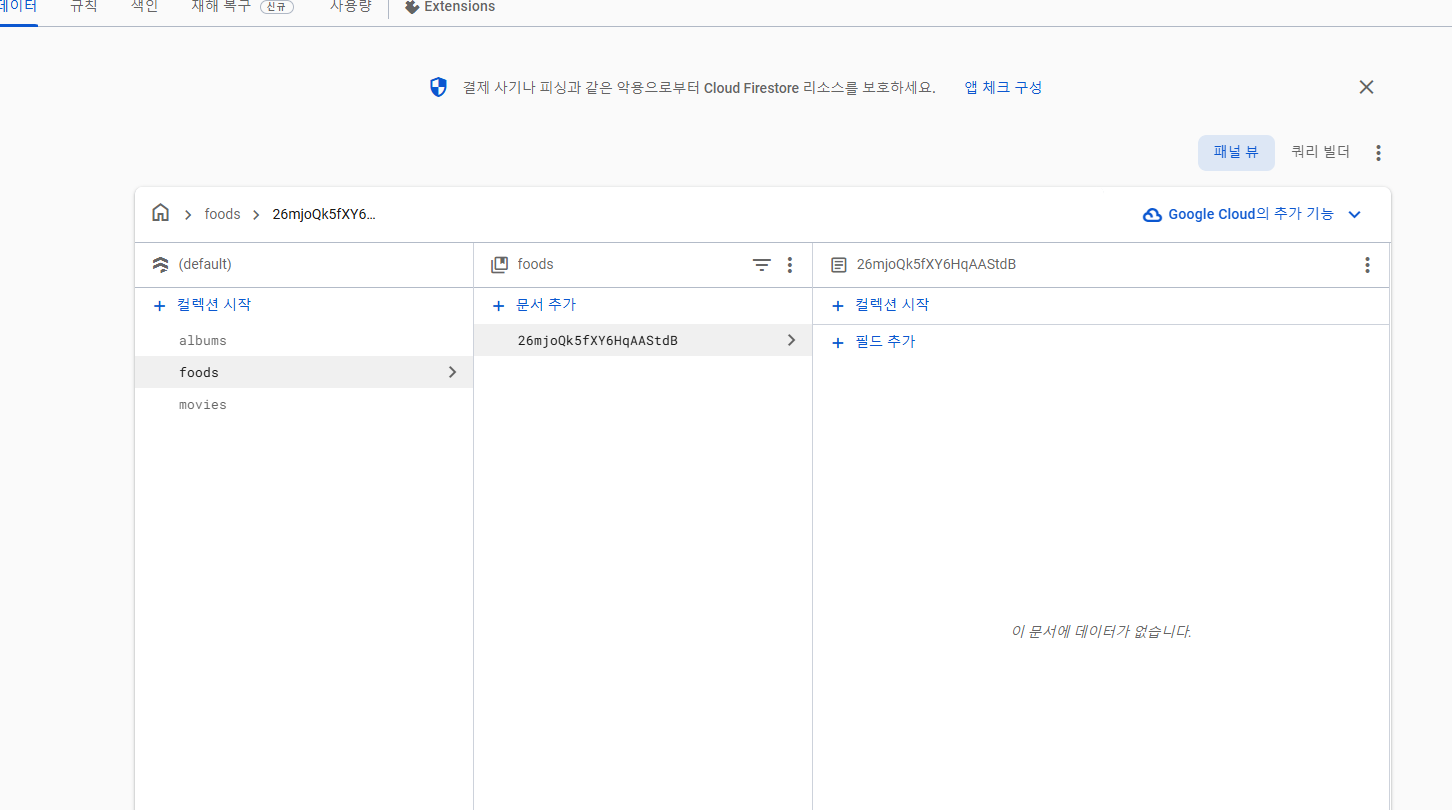Select the foods collection row
The image size is (1452, 810).
pyautogui.click(x=304, y=372)
